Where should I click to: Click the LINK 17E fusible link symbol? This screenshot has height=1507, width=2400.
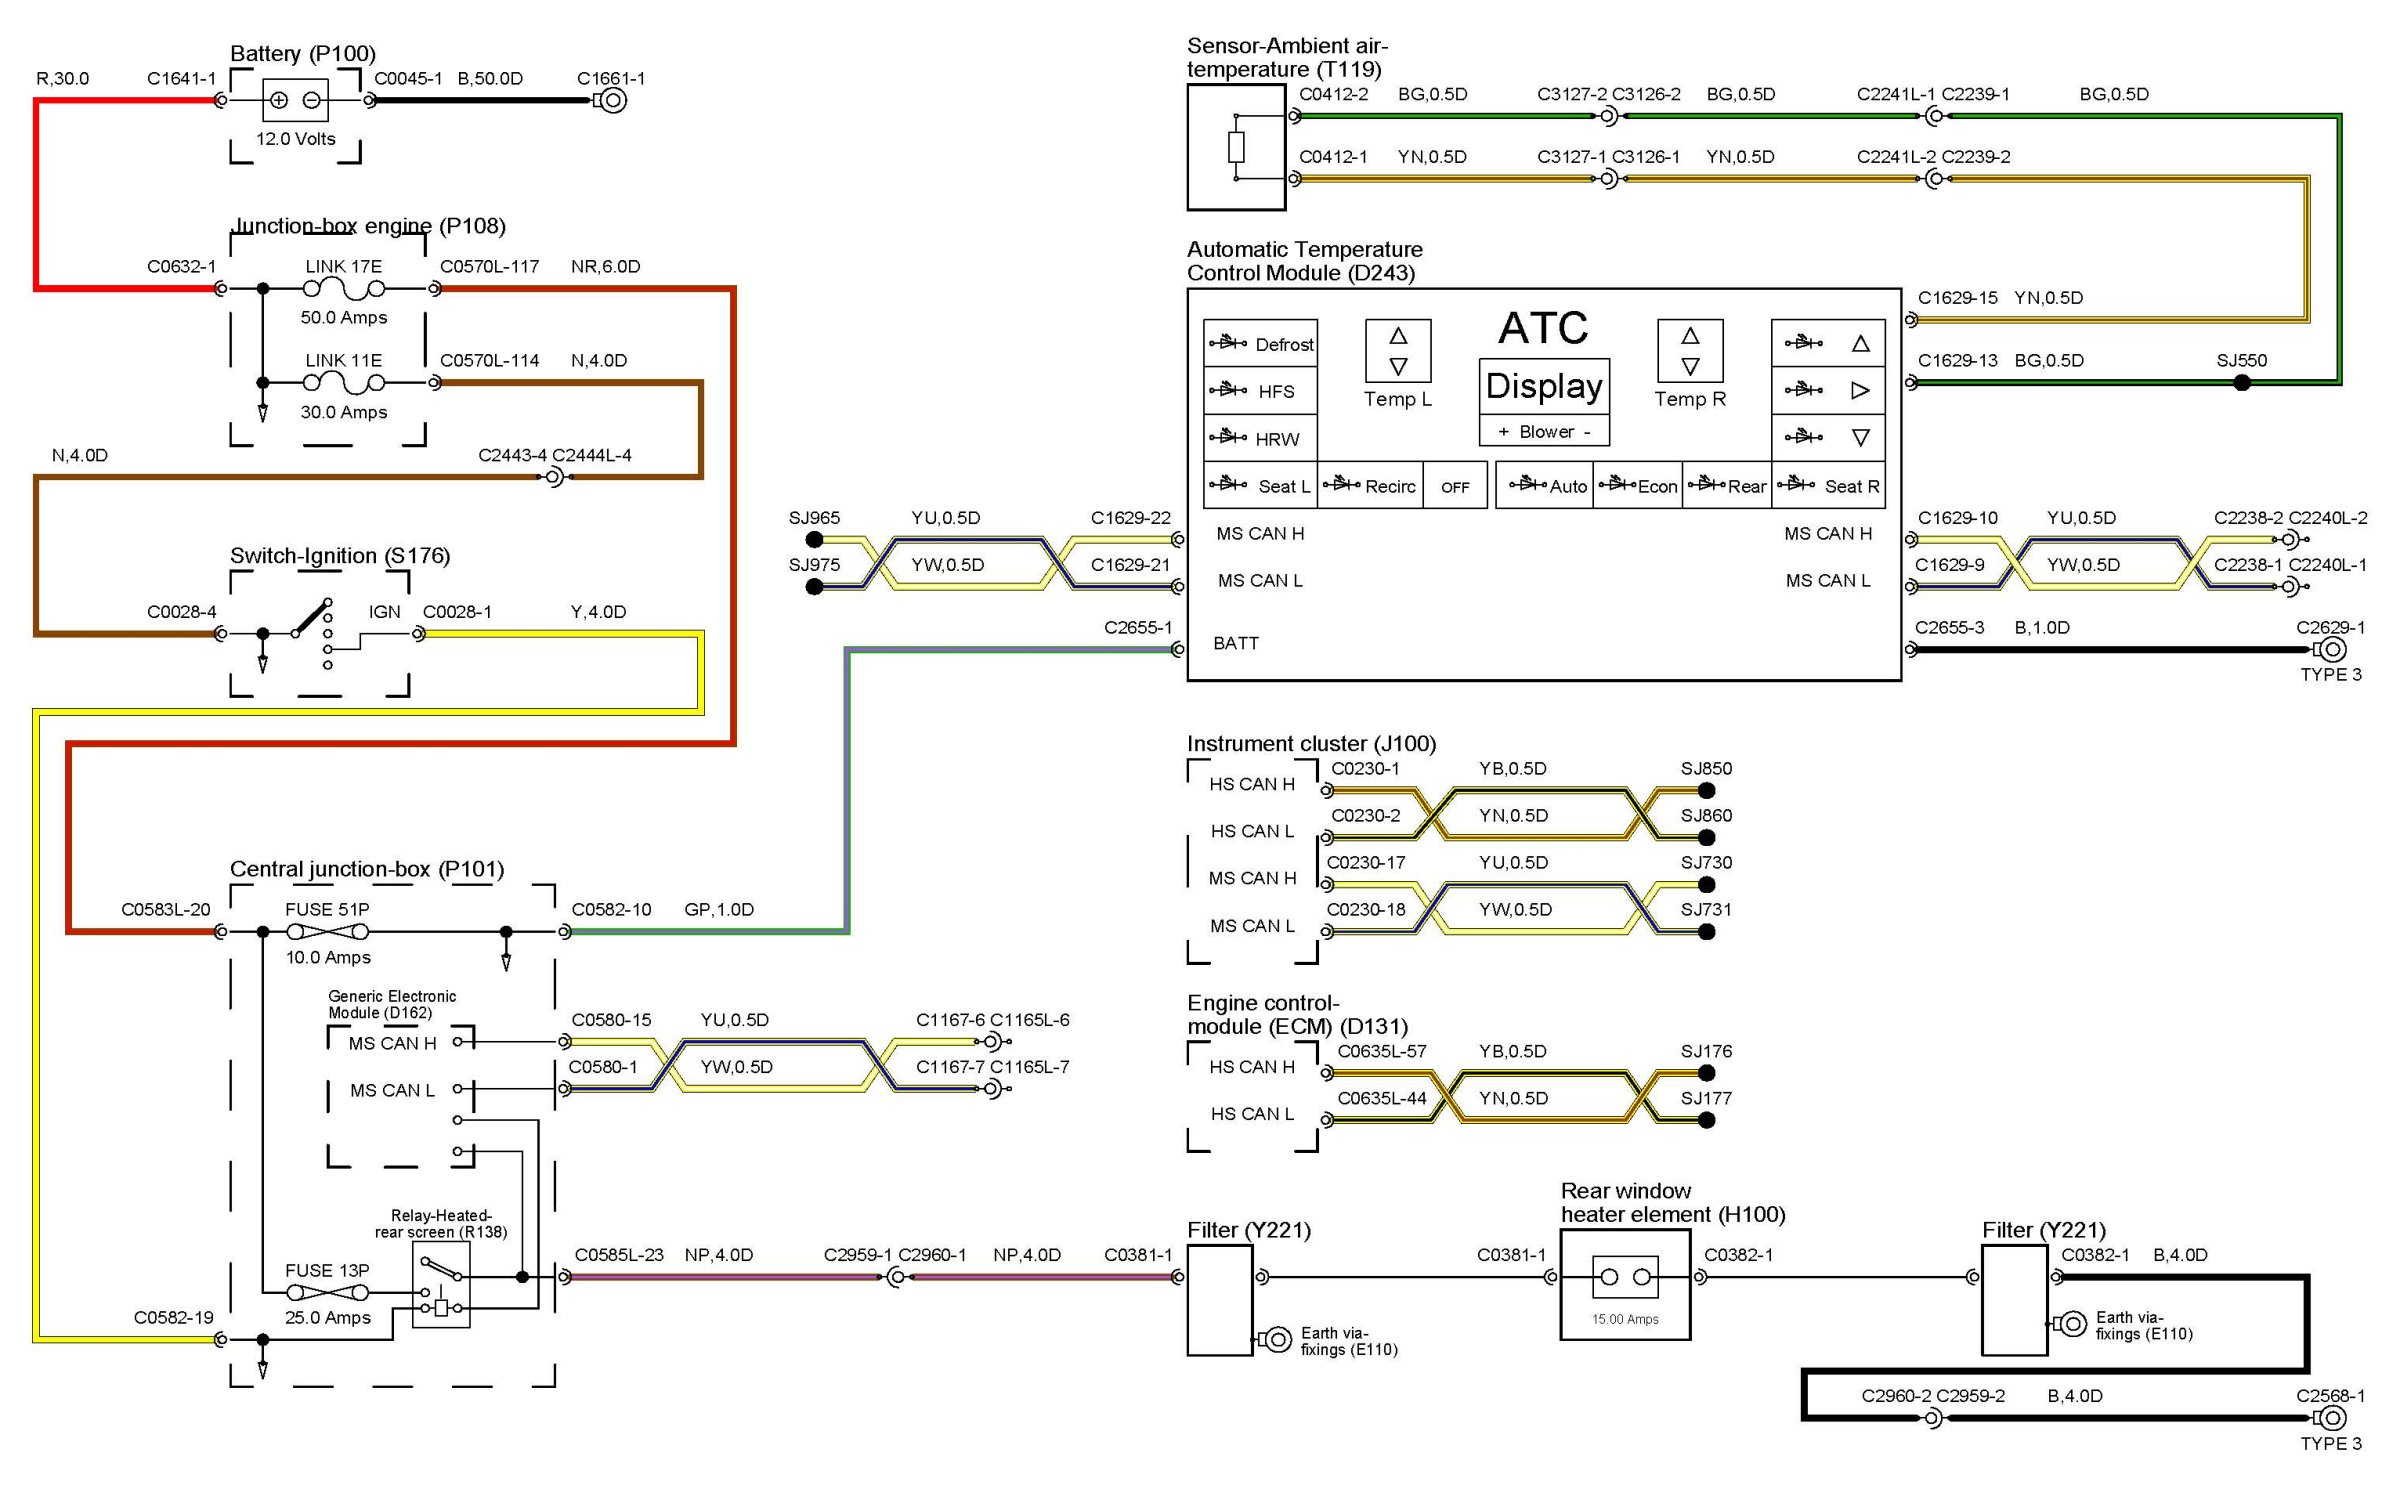pyautogui.click(x=344, y=289)
